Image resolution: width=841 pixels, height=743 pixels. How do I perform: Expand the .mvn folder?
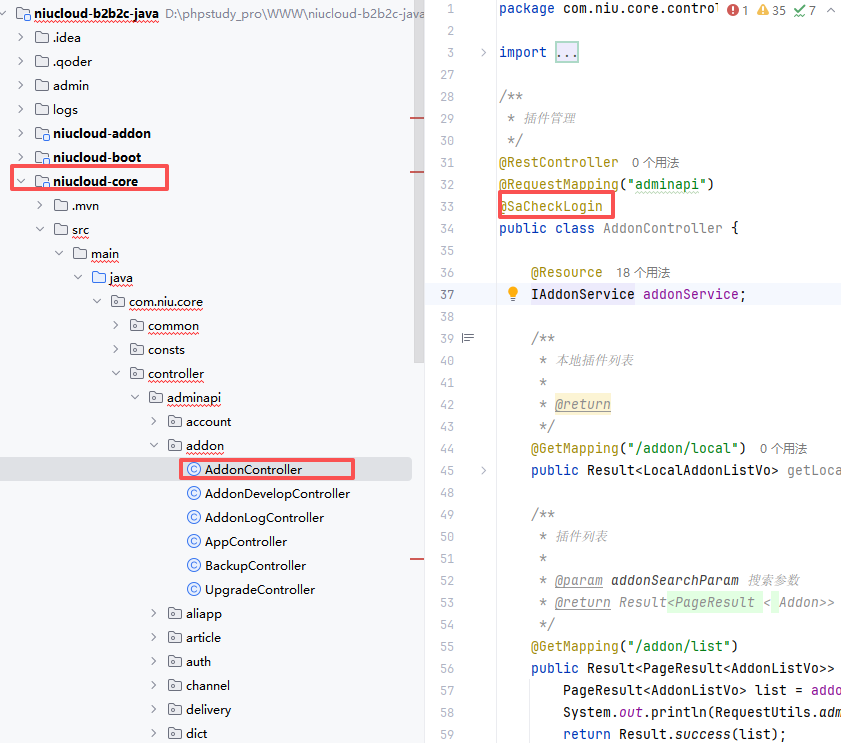pos(40,206)
